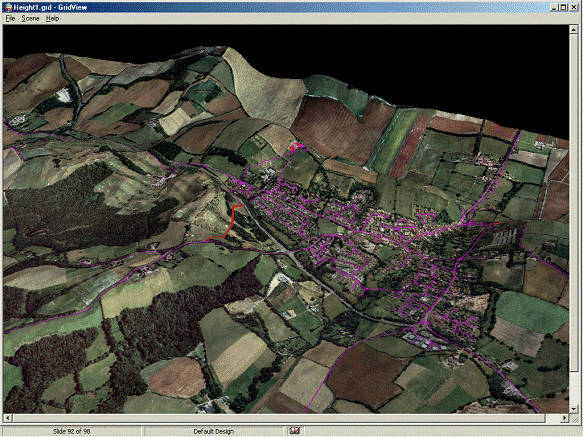Screen dimensions: 583x437
Task: Click the horizontal scrollbar track
Action: (286, 418)
